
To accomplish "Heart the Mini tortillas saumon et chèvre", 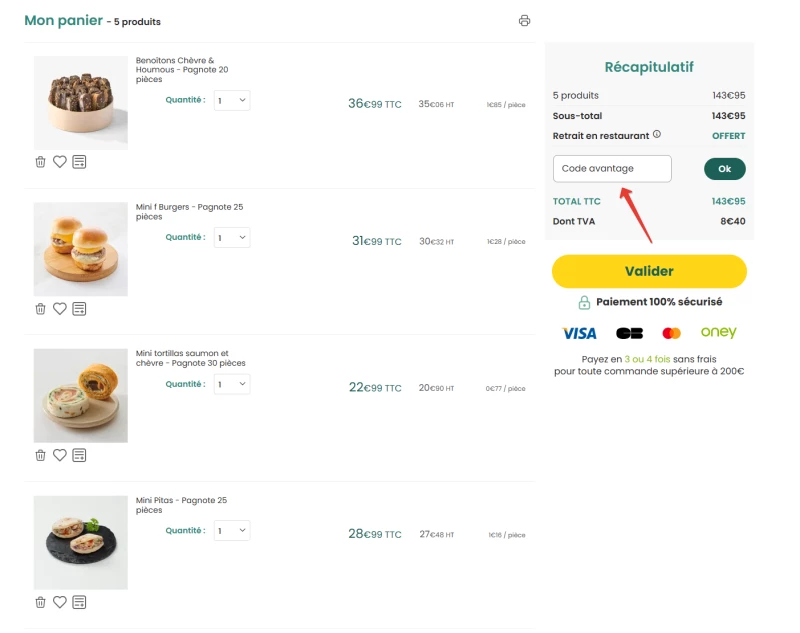I will pyautogui.click(x=60, y=455).
